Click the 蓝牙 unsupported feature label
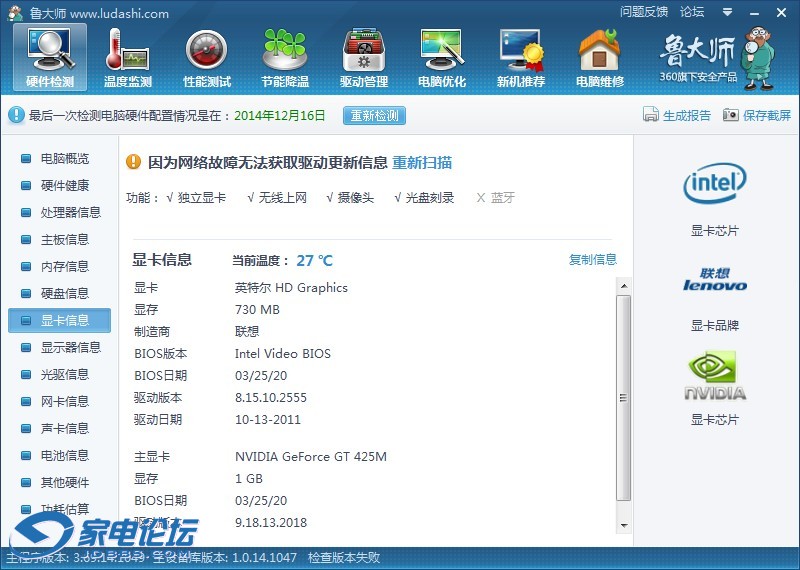This screenshot has height=570, width=800. (x=503, y=198)
